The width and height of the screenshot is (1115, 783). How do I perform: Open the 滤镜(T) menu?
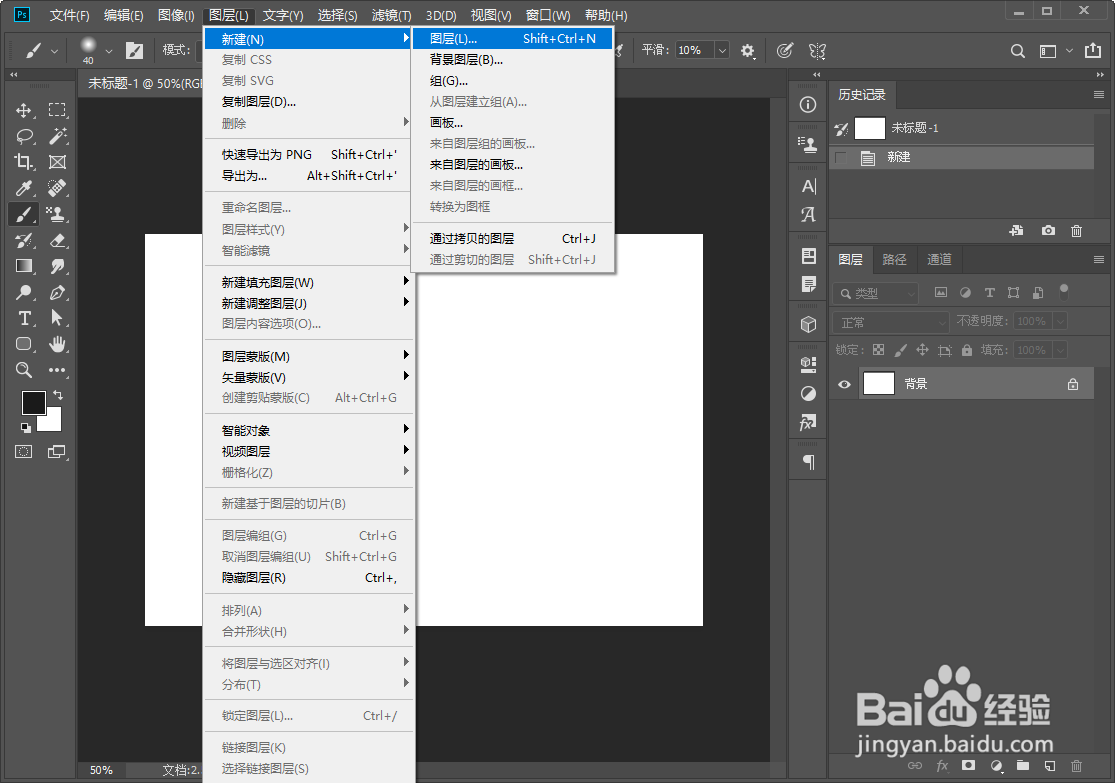coord(392,15)
